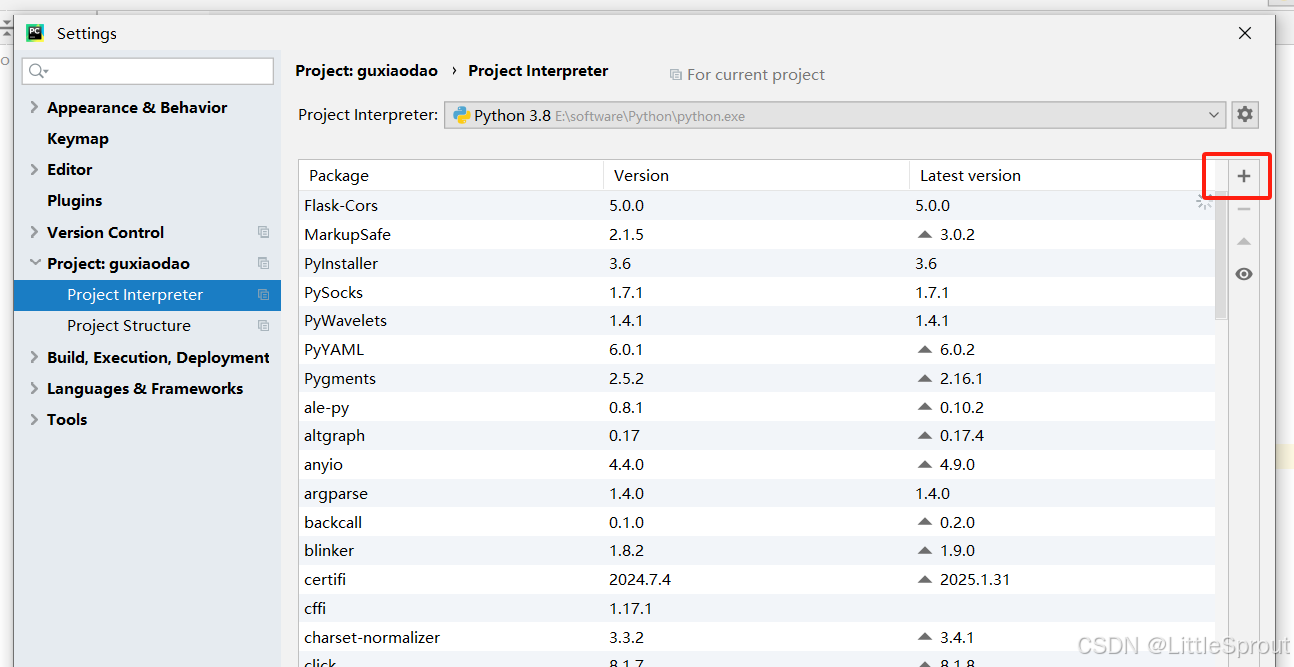Select Keymap in settings tree
This screenshot has width=1294, height=667.
[78, 139]
